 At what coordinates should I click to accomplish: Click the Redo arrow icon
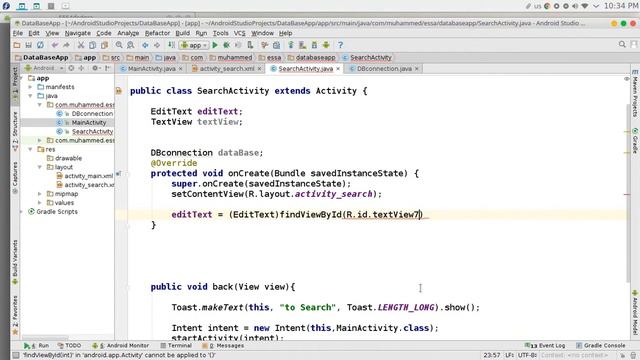pyautogui.click(x=66, y=45)
